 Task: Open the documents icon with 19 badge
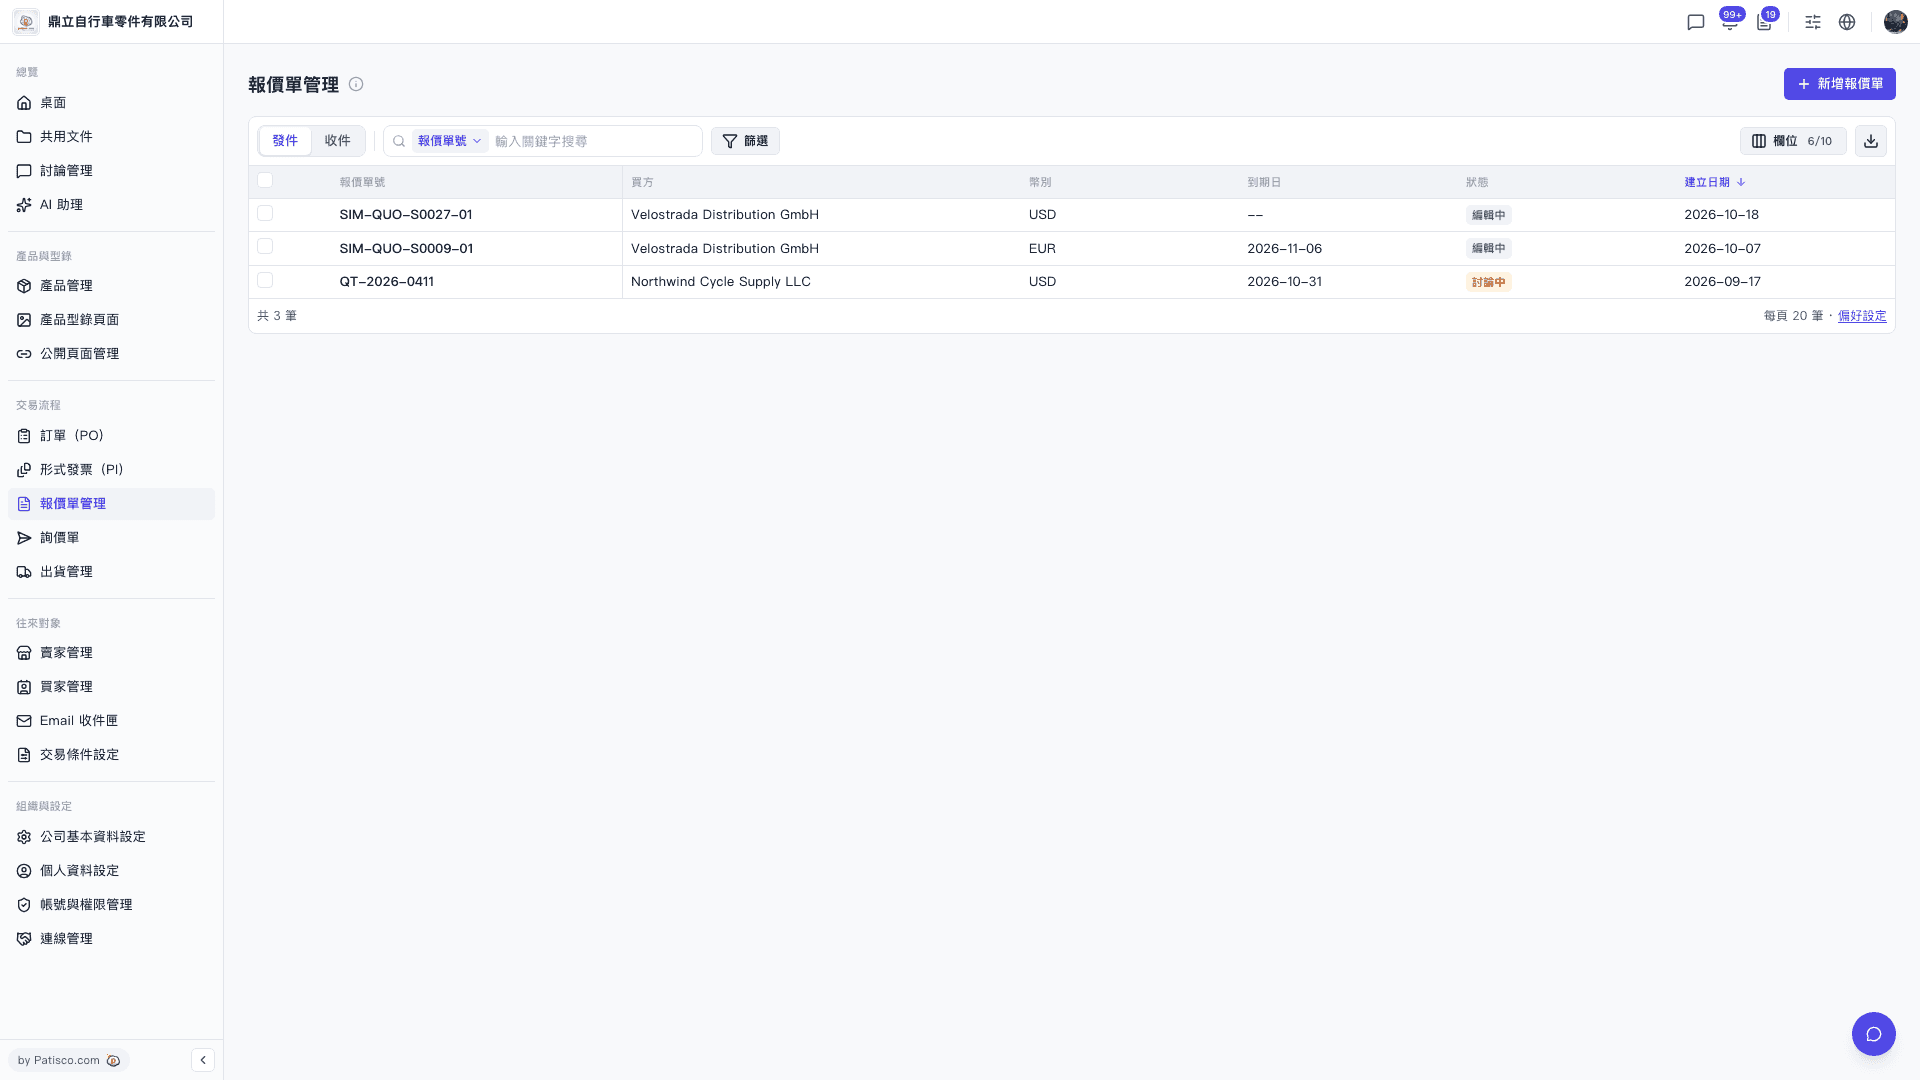[x=1764, y=22]
